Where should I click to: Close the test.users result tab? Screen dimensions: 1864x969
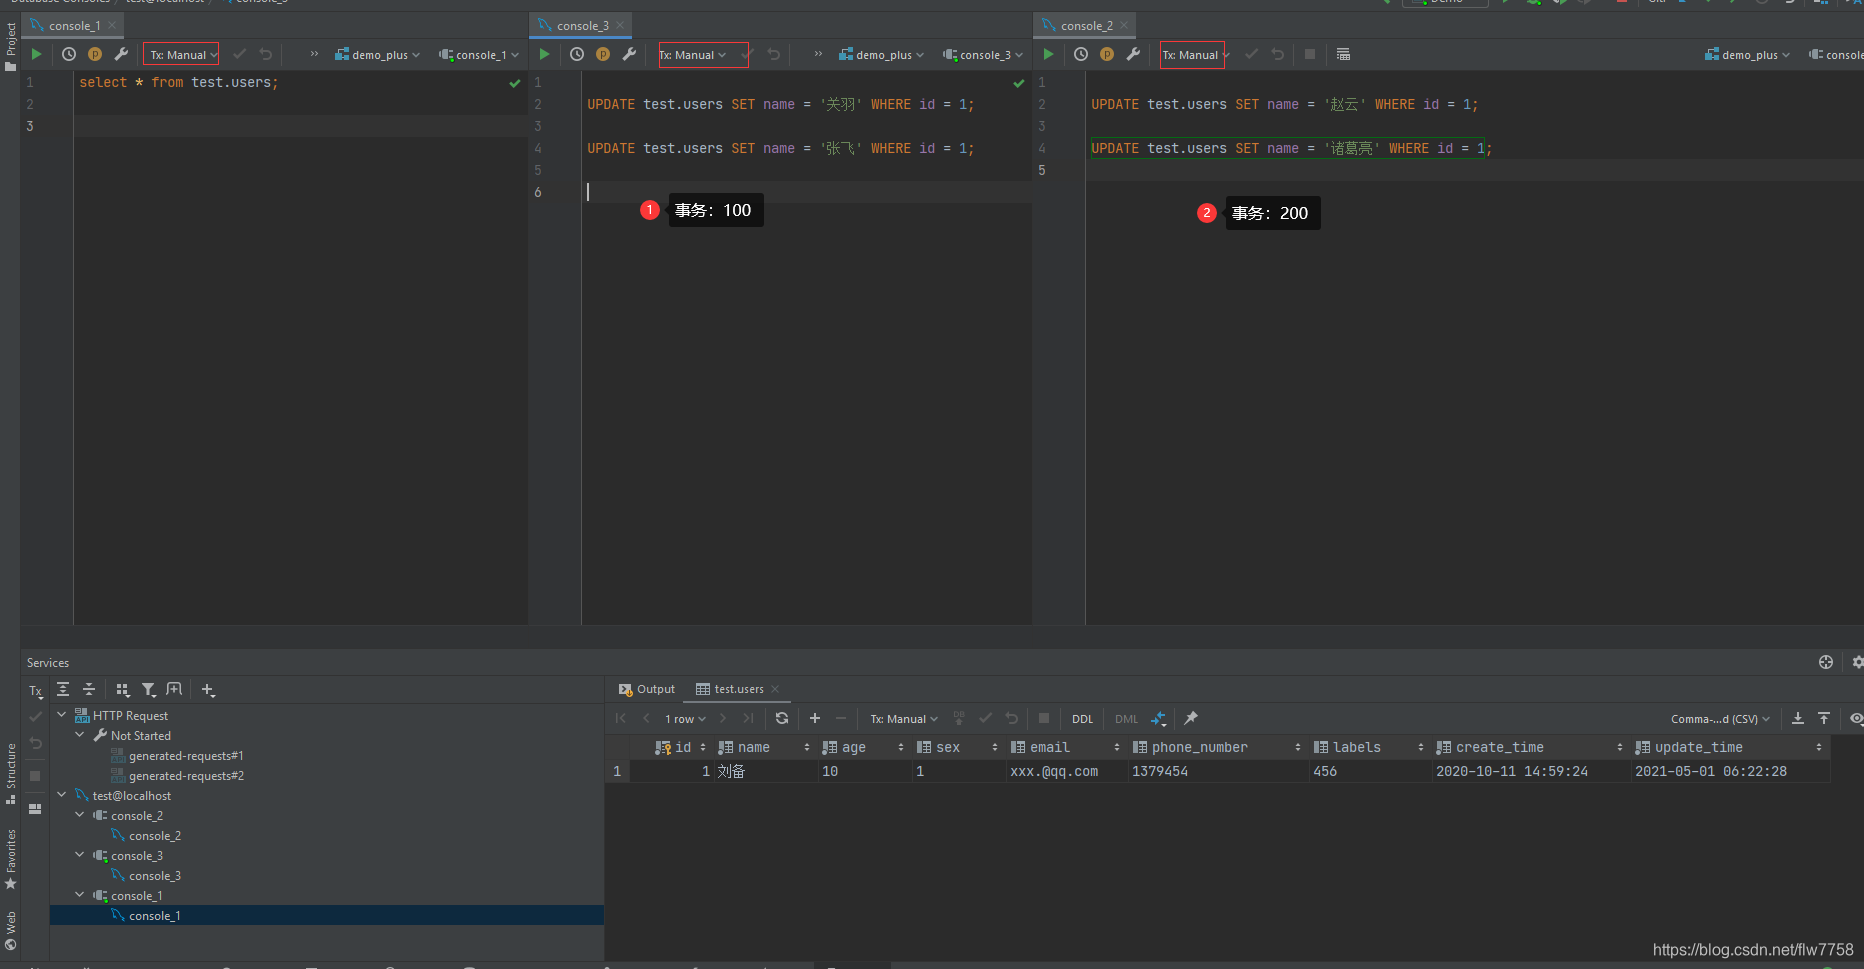[775, 689]
